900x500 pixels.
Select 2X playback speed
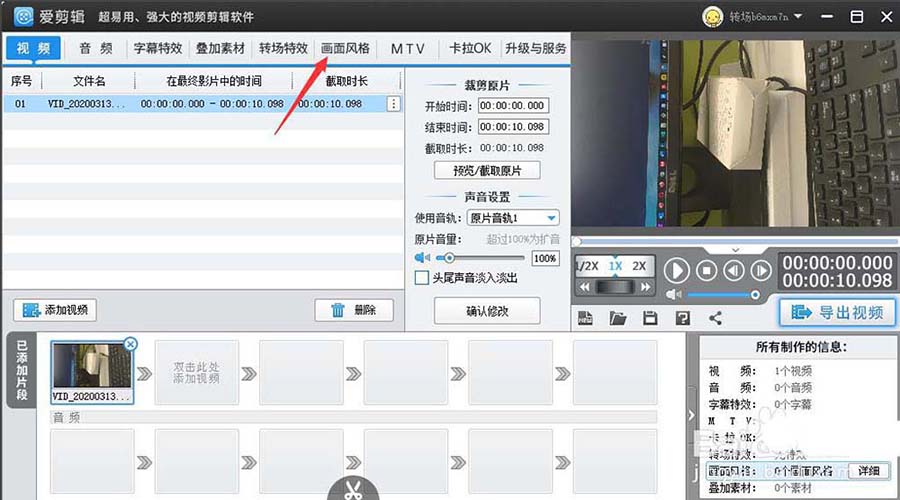[639, 266]
